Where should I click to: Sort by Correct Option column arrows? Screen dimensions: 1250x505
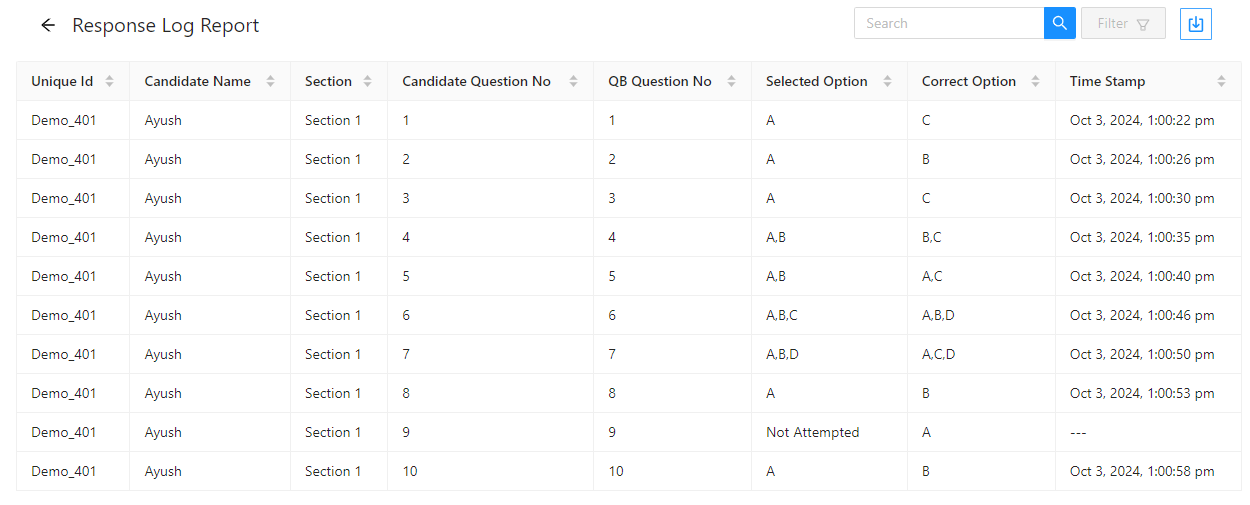pos(1036,81)
